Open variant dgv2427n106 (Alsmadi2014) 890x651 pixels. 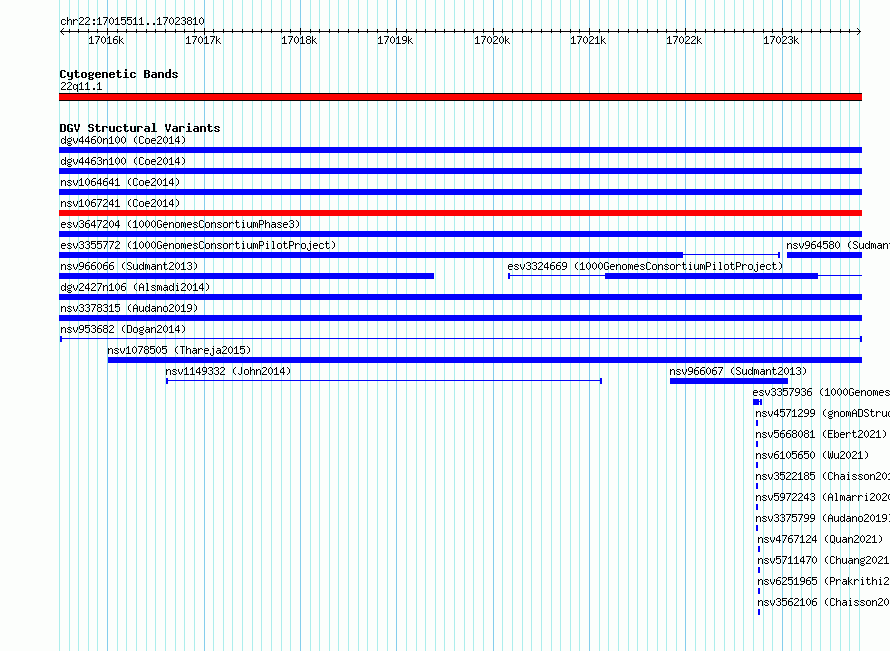135,287
